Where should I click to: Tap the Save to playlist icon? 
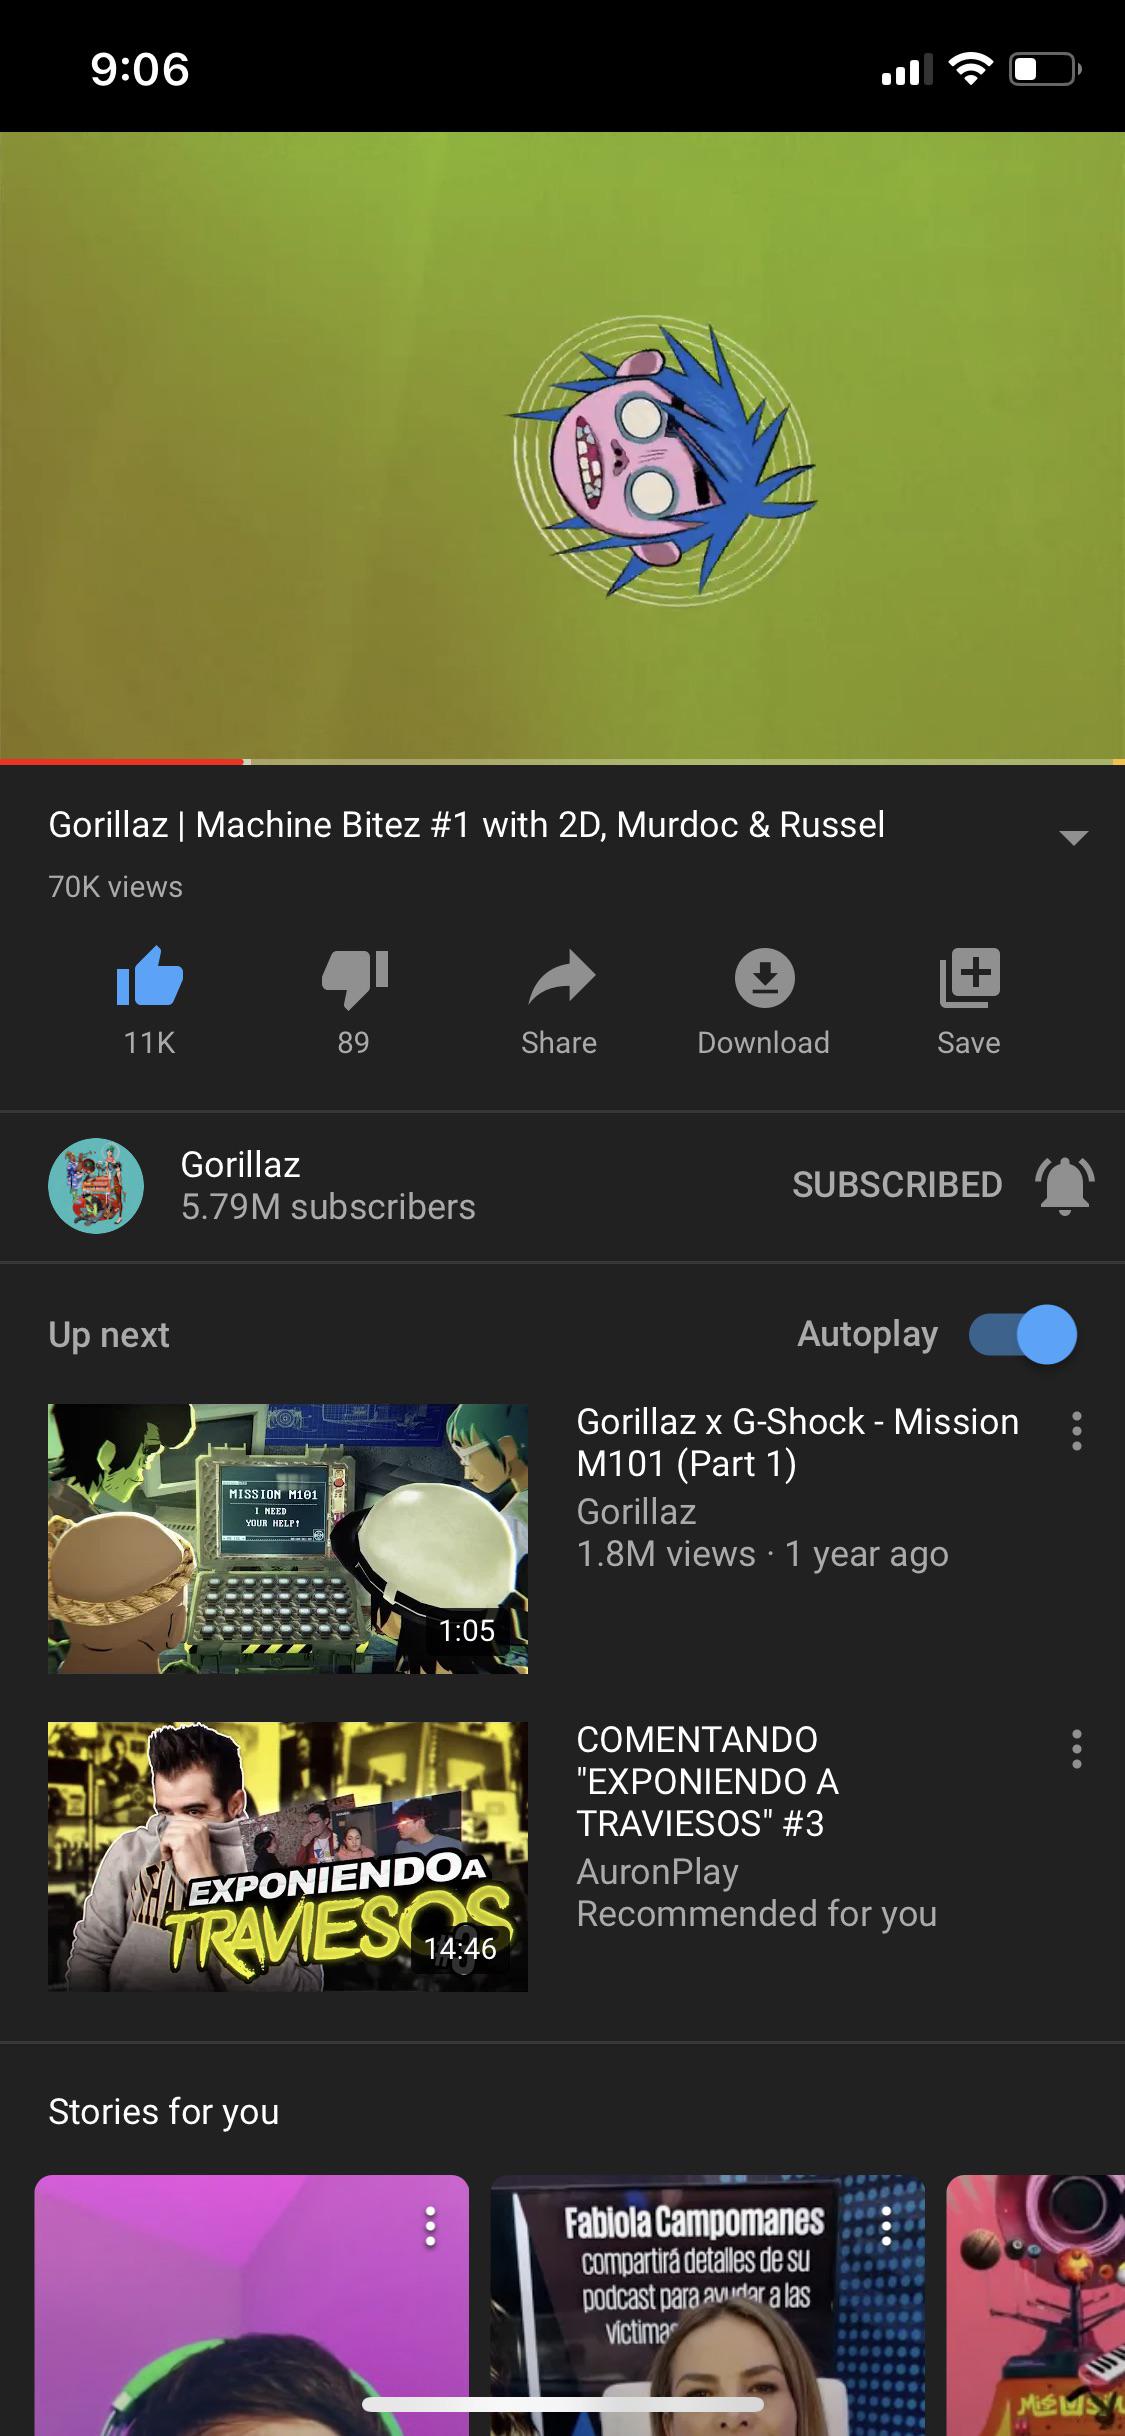point(969,977)
